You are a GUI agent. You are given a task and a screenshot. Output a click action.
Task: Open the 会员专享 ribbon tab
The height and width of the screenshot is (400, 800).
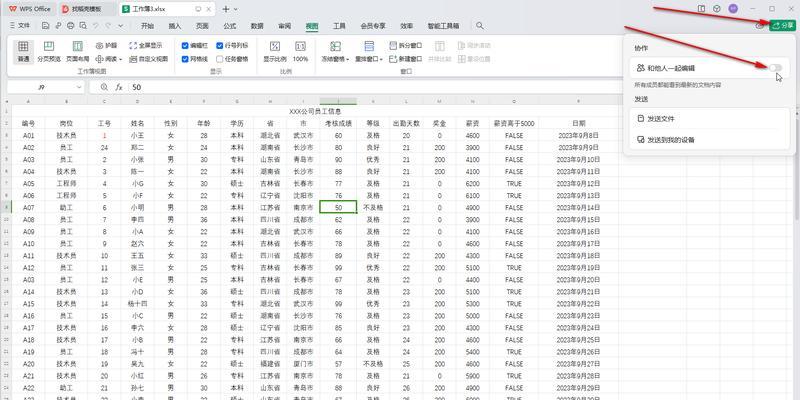point(373,26)
